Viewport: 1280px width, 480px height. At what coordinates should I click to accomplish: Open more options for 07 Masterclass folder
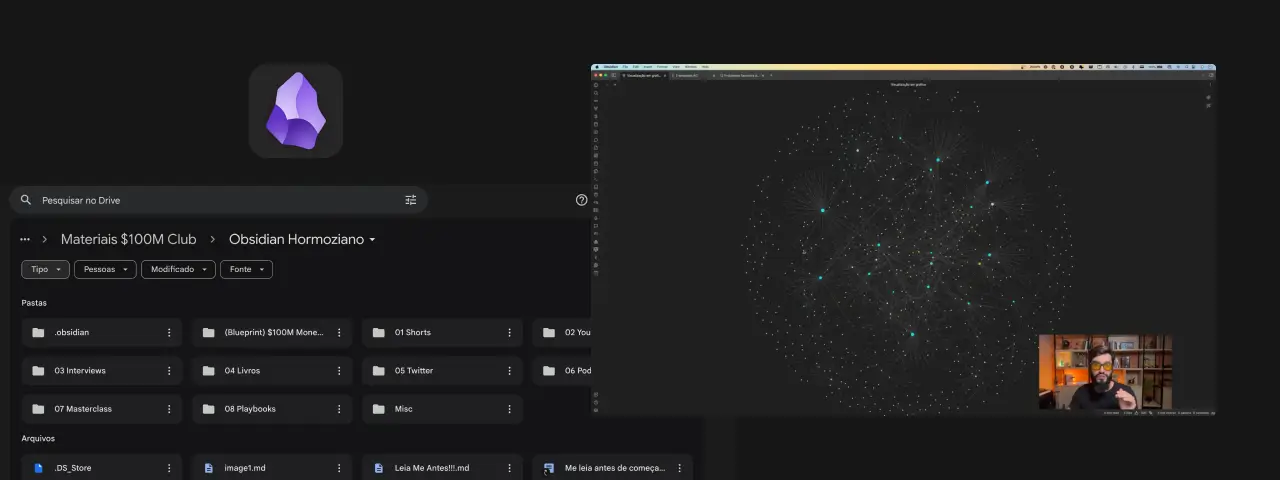pyautogui.click(x=169, y=409)
